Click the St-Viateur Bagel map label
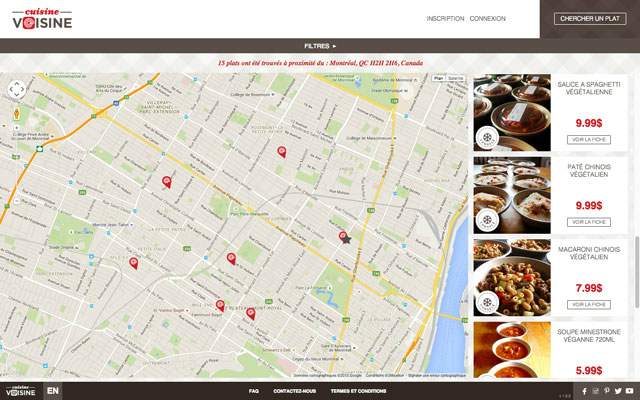Image resolution: width=640 pixels, height=400 pixels. pos(171,310)
